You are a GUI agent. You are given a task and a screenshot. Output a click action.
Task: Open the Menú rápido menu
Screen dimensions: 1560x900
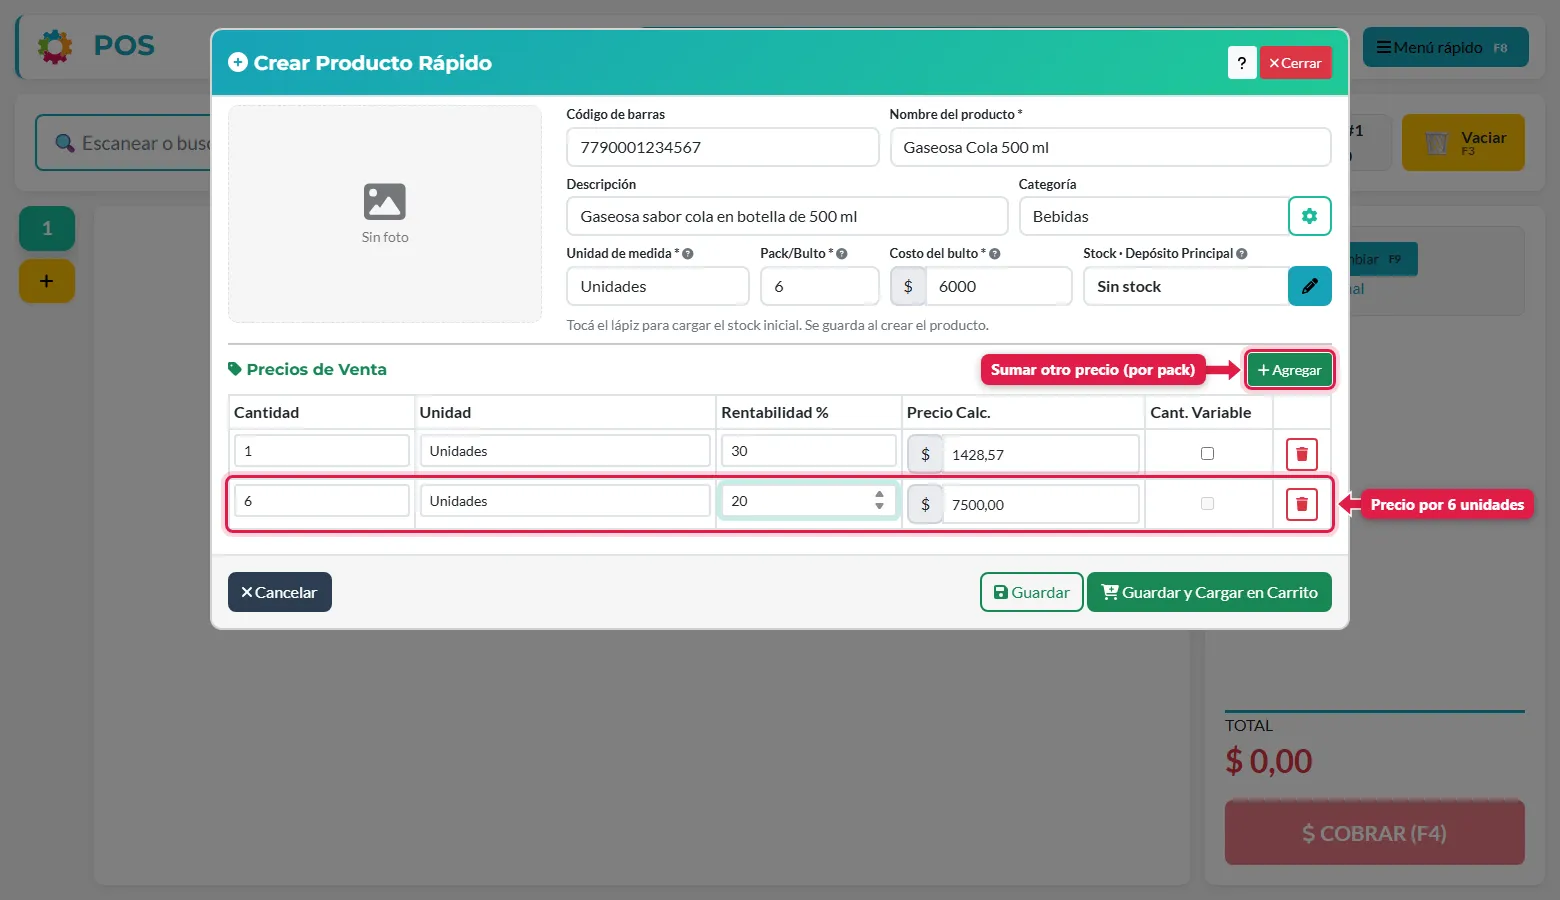tap(1445, 47)
